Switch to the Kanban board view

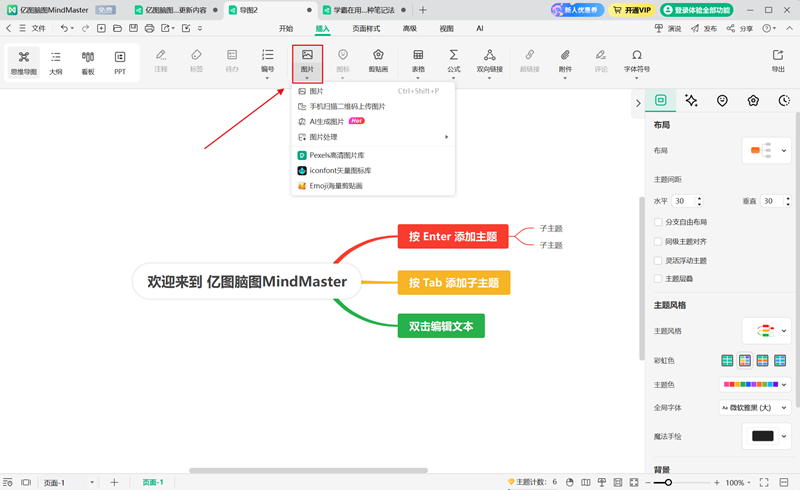(x=88, y=63)
